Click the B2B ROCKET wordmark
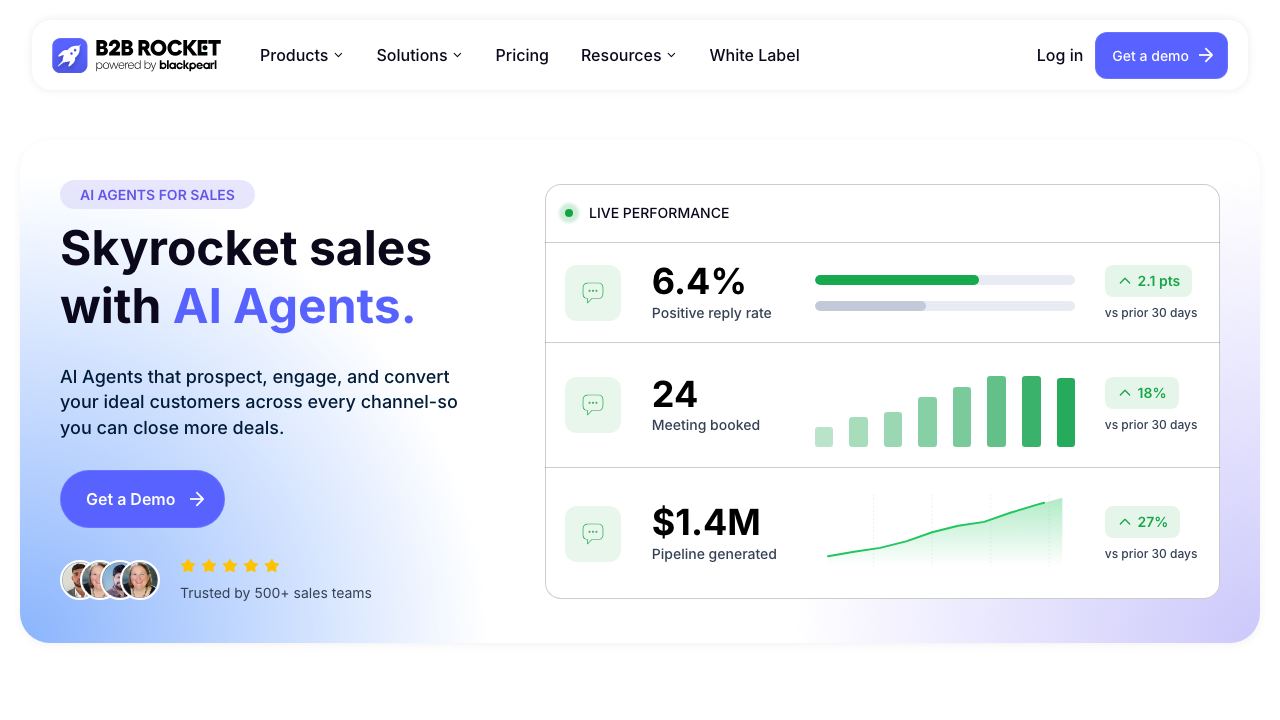Viewport: 1280px width, 720px height. (158, 48)
